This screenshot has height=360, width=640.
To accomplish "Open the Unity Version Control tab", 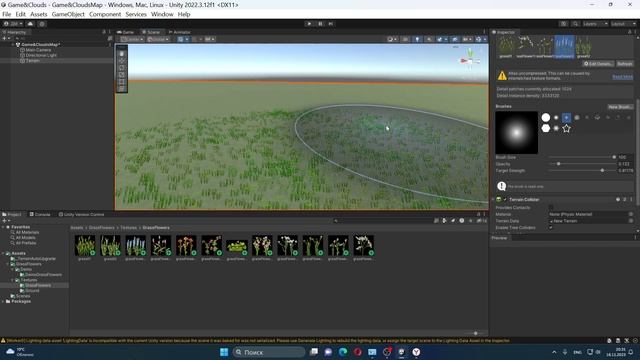I will [x=81, y=214].
